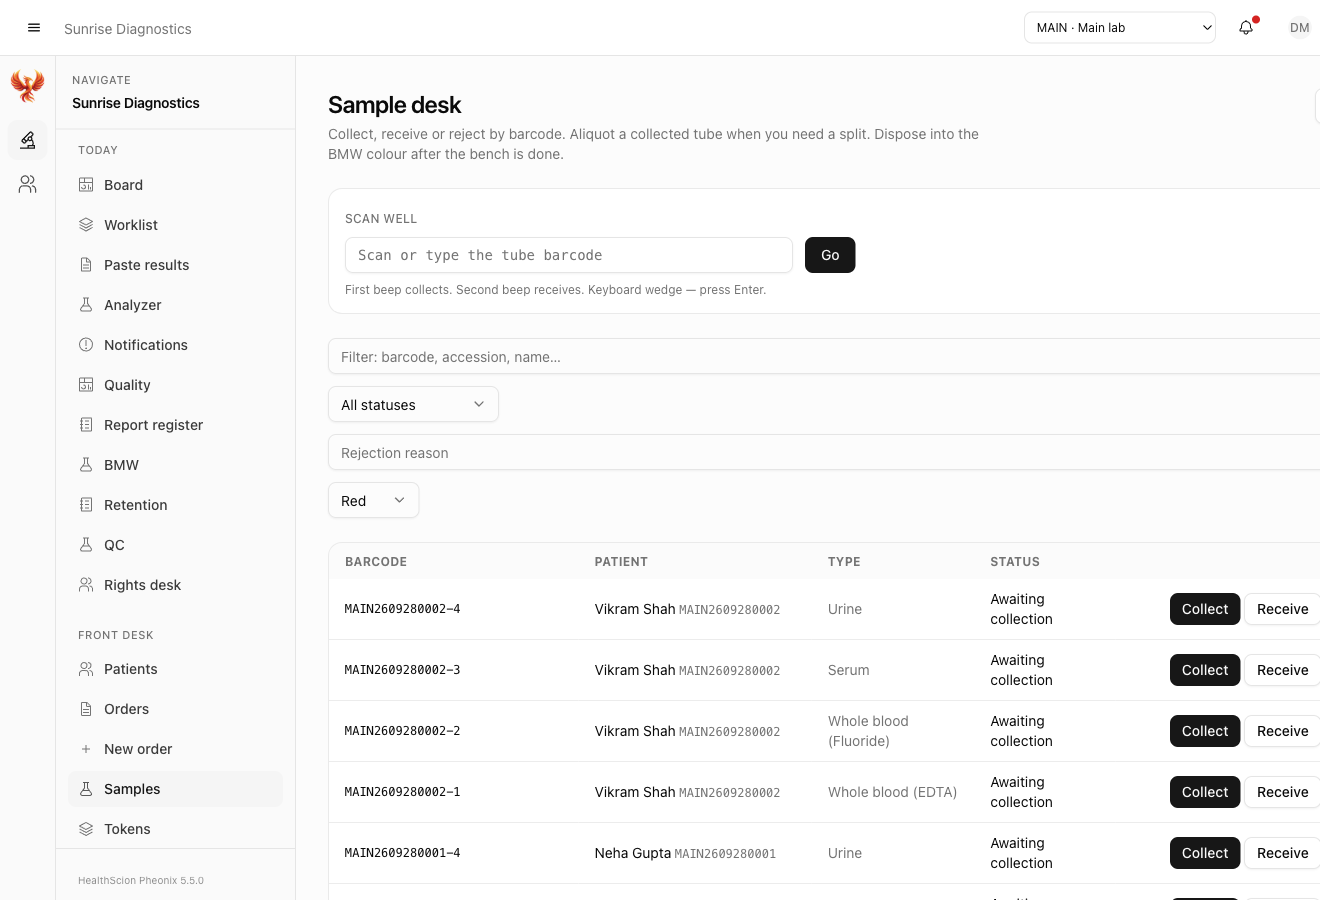This screenshot has height=900, width=1320.
Task: Click the Quality icon in sidebar
Action: click(x=86, y=385)
